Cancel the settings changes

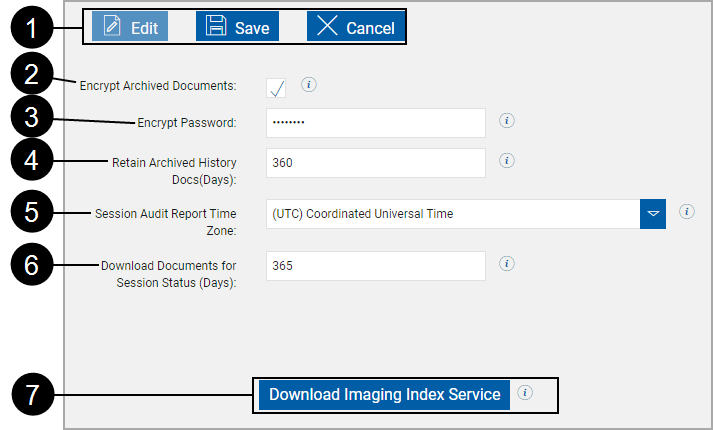point(356,26)
